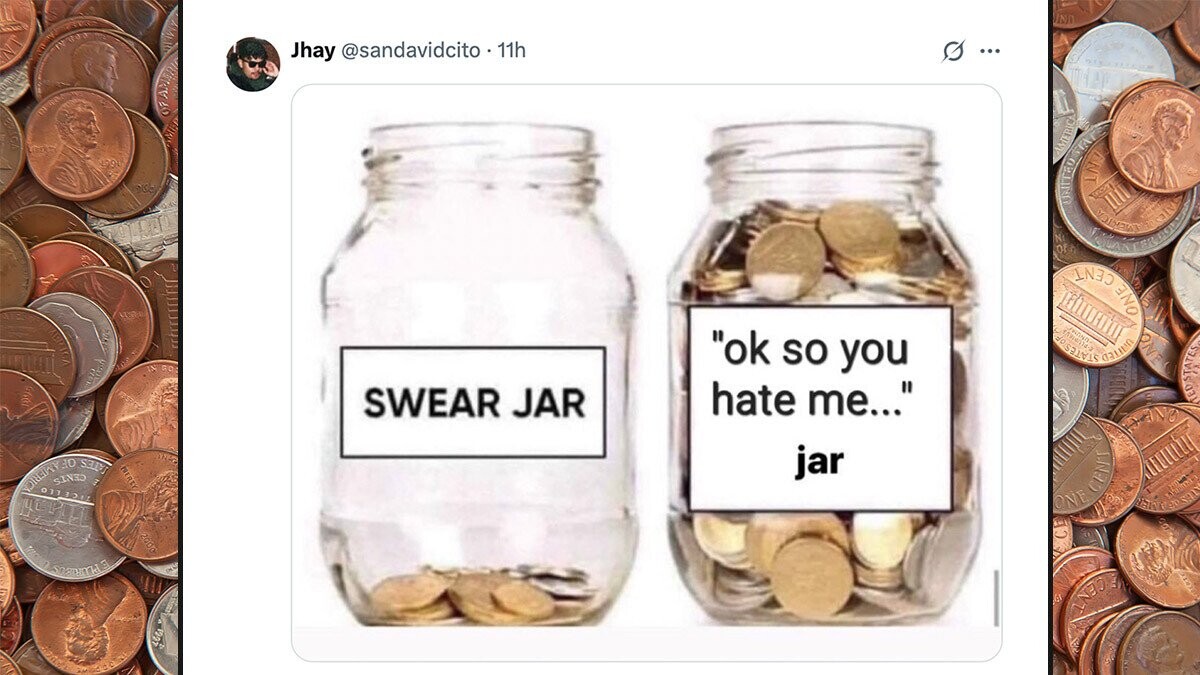This screenshot has width=1200, height=675.
Task: Open the @sandavidcito handle link
Action: click(x=411, y=50)
